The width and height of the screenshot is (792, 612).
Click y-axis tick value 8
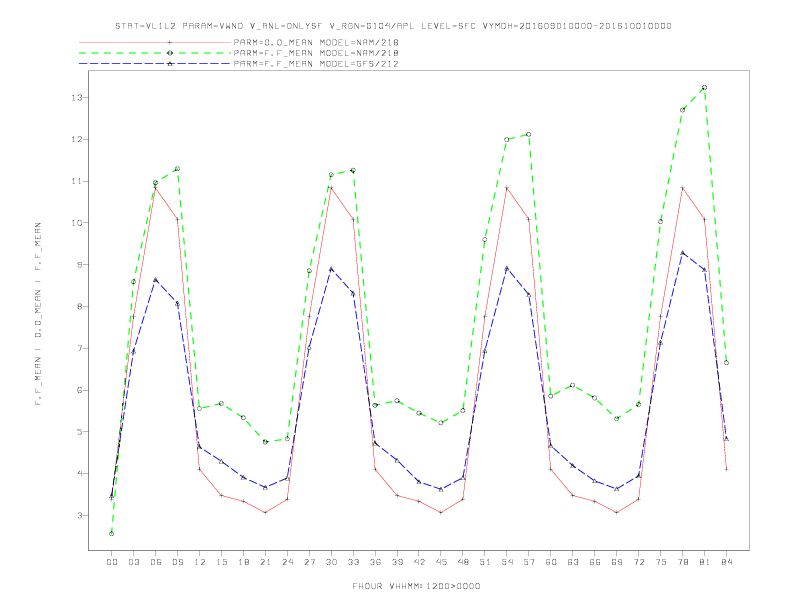click(80, 307)
